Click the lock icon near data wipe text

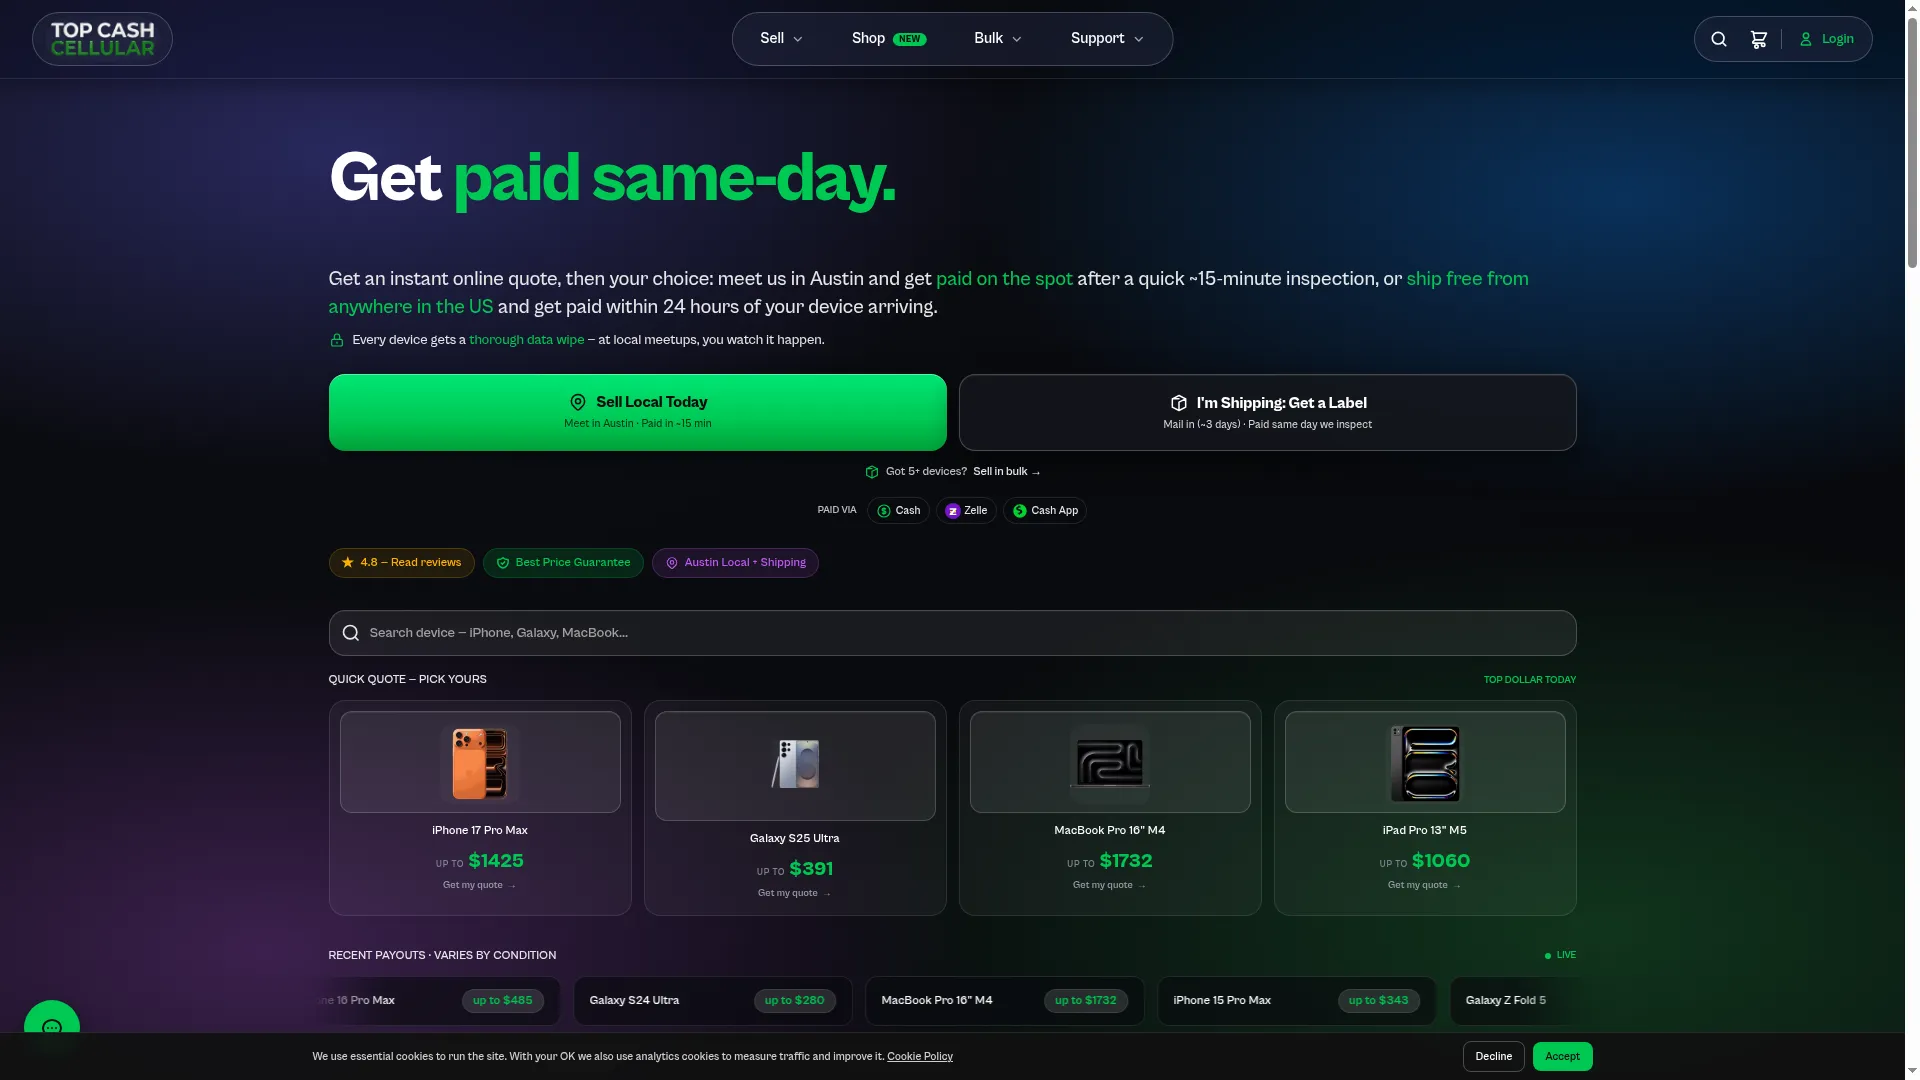click(x=337, y=340)
